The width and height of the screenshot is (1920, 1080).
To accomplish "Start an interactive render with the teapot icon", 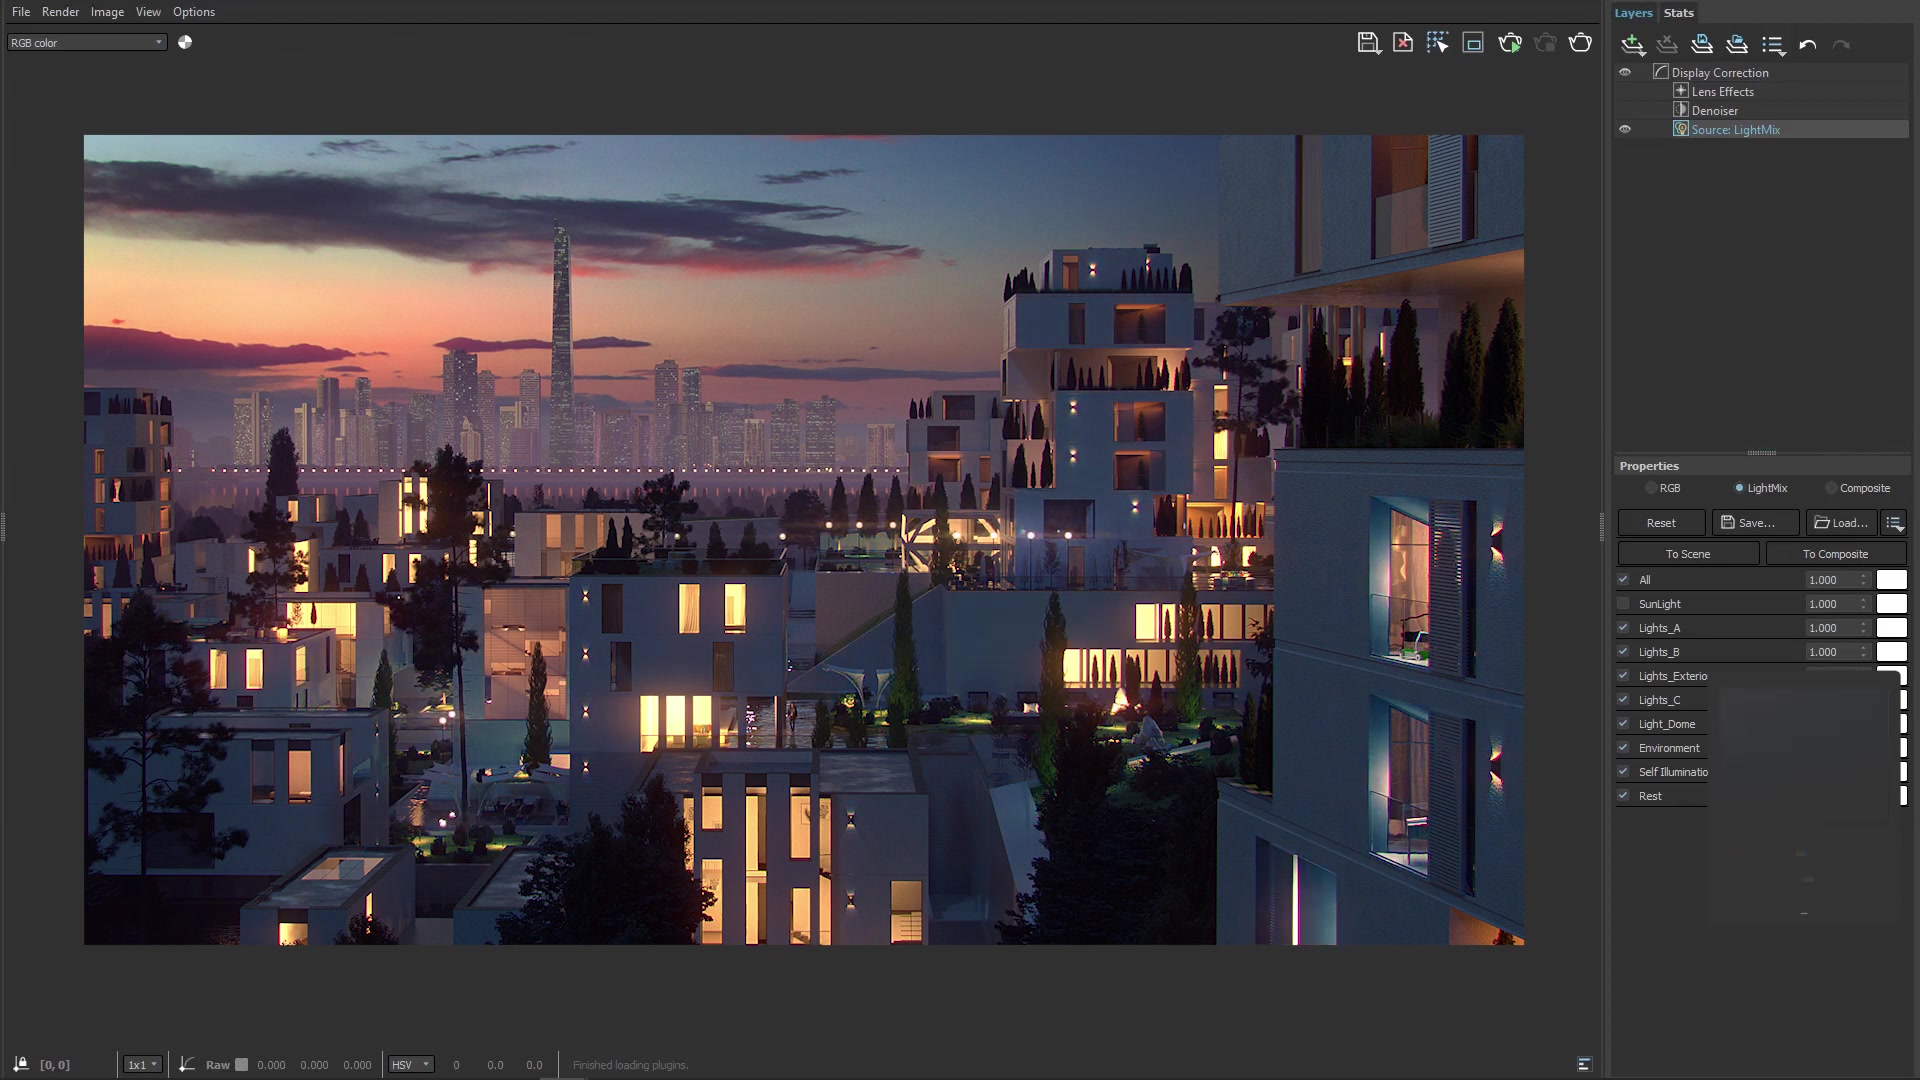I will click(x=1510, y=42).
